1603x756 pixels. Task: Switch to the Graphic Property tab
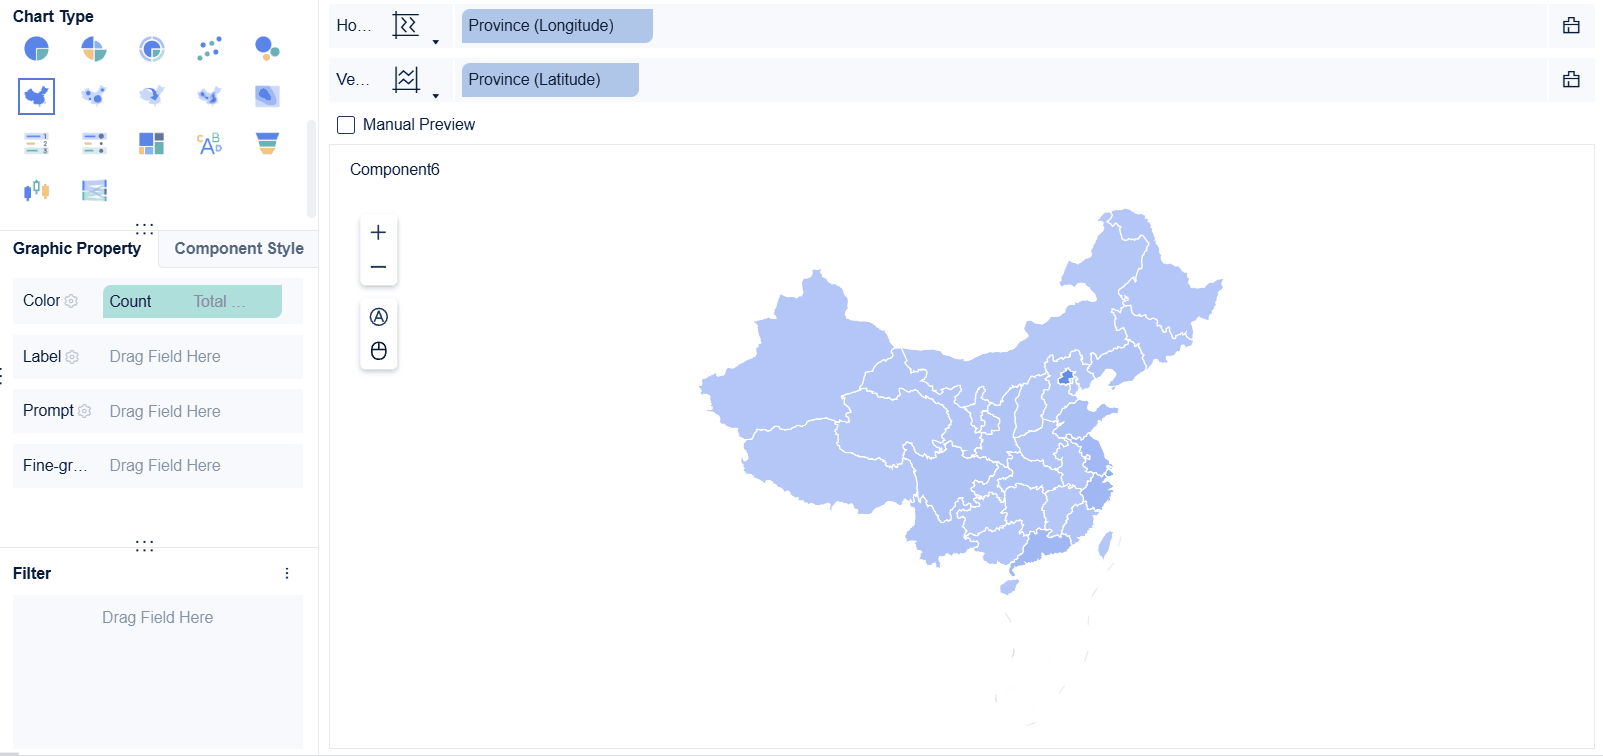(x=77, y=249)
